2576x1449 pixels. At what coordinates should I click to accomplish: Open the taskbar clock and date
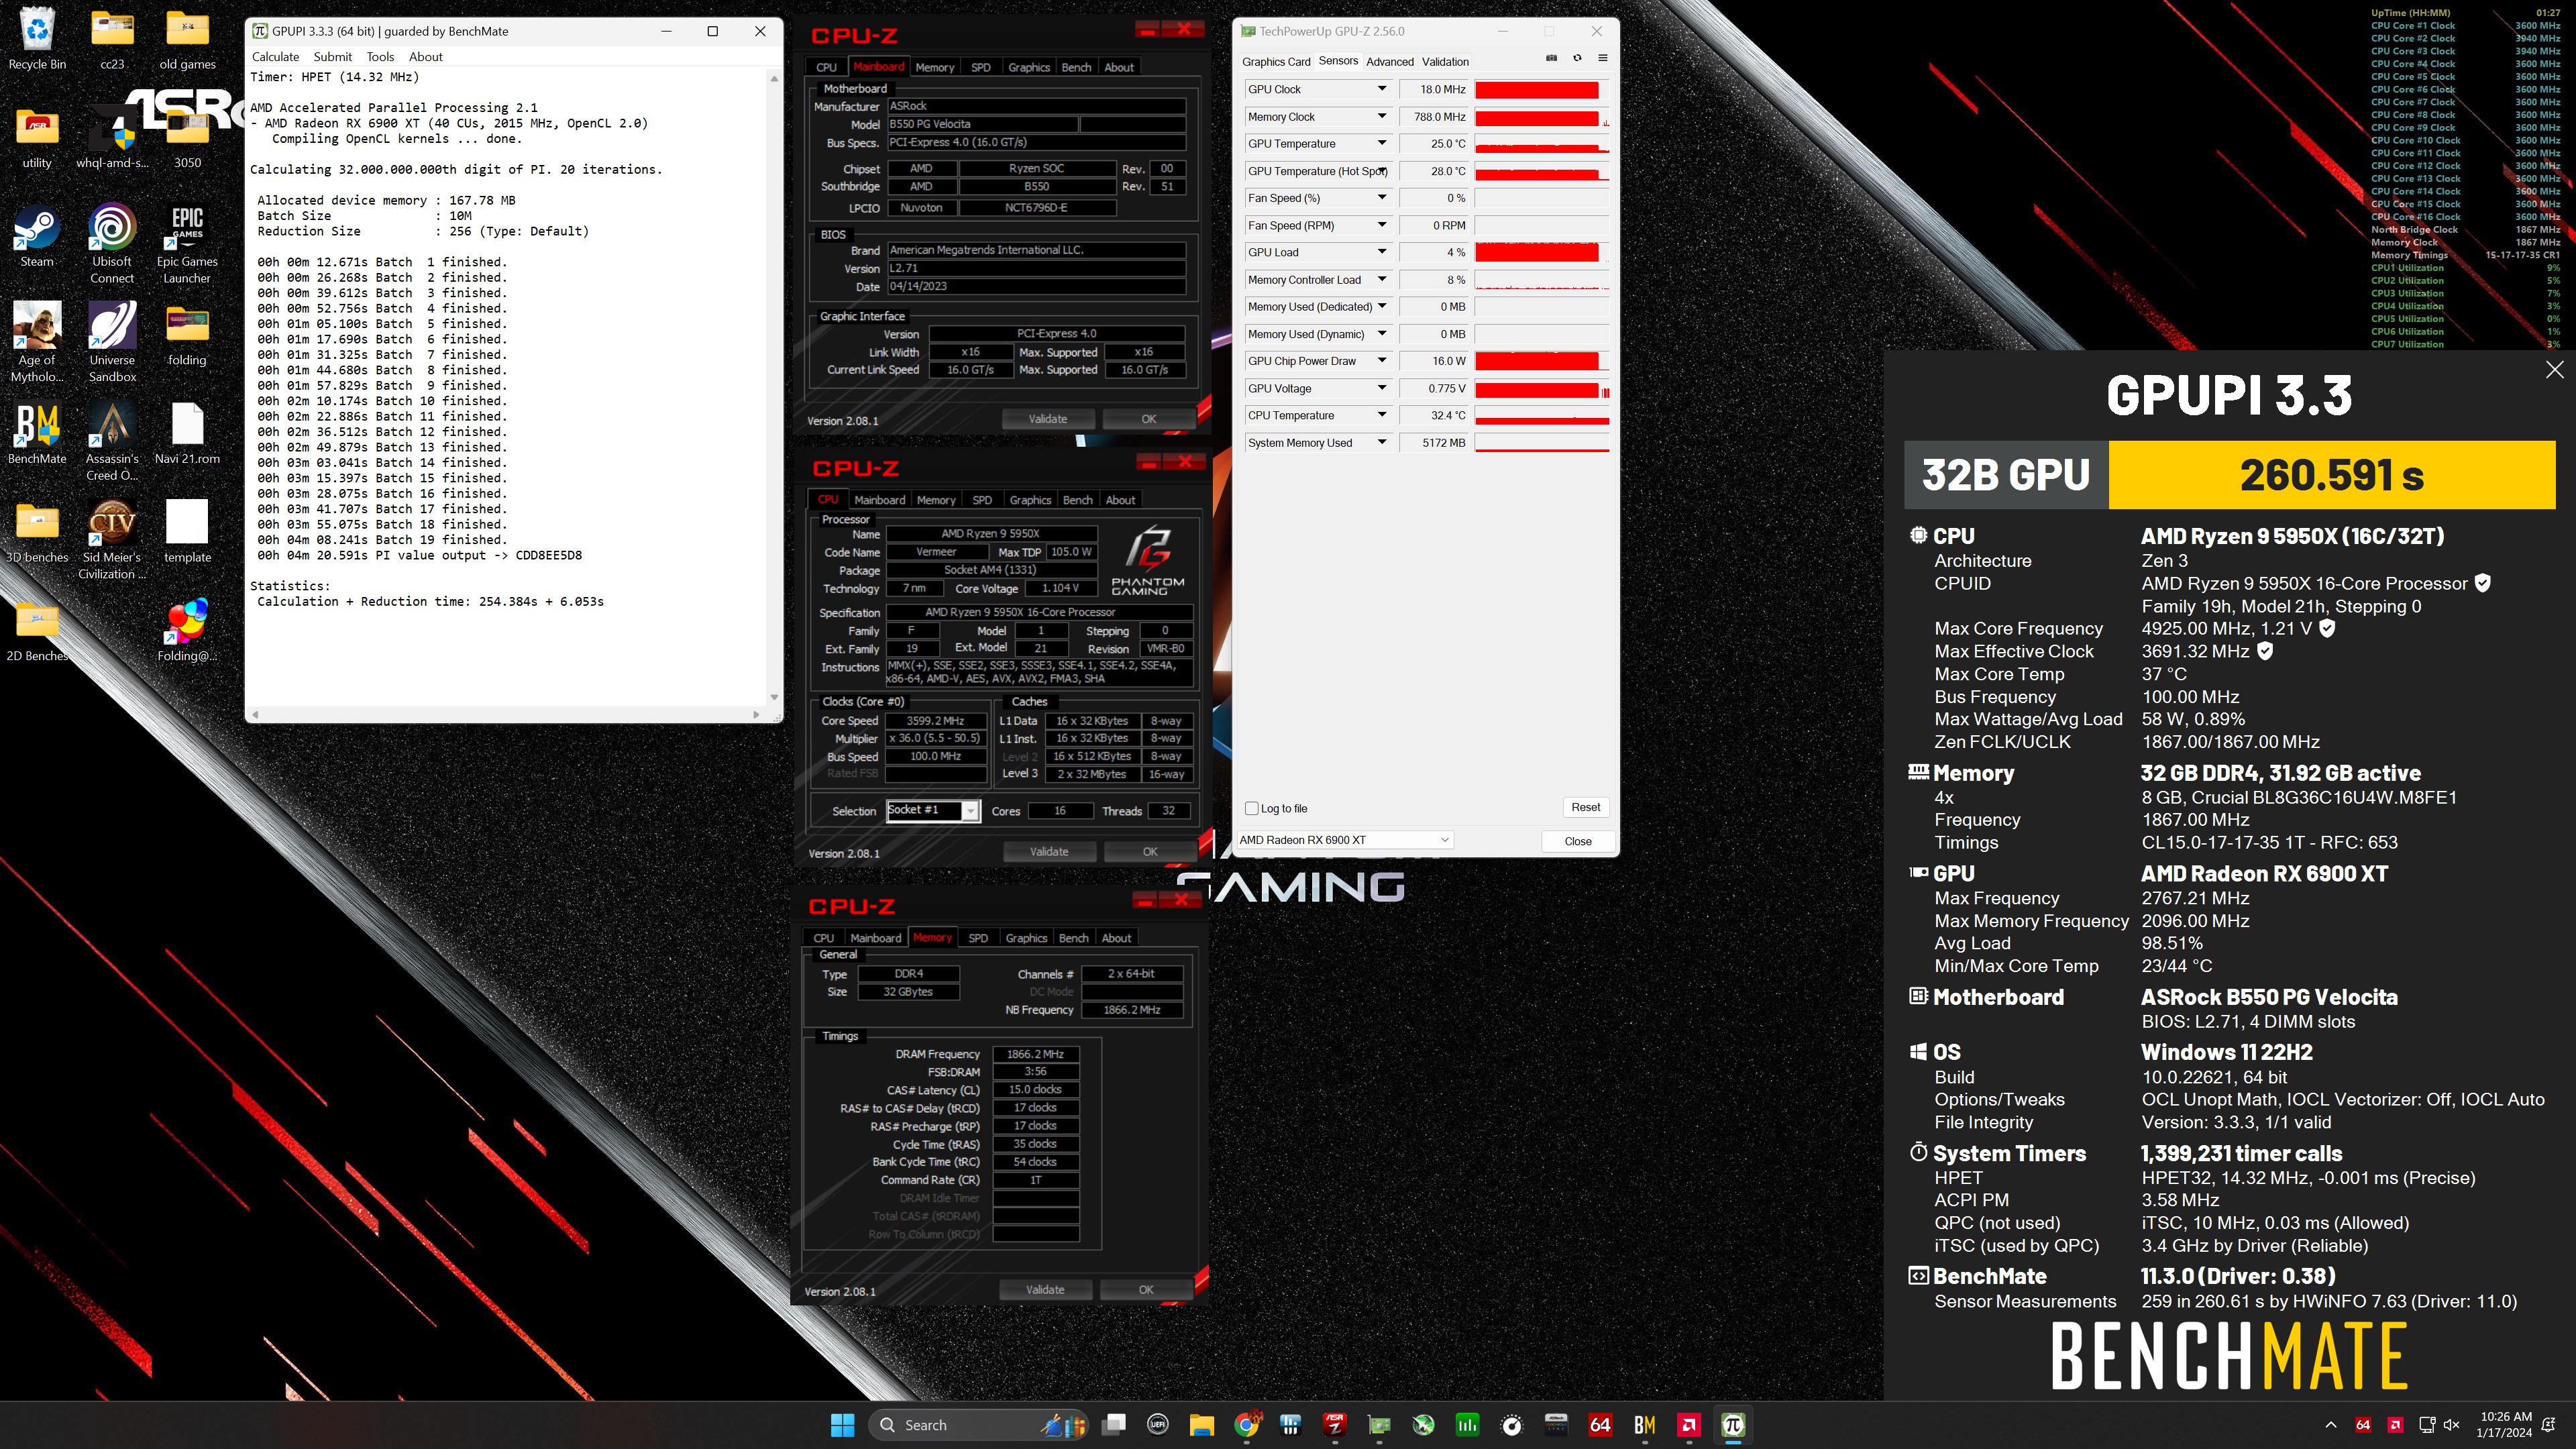[2505, 1425]
